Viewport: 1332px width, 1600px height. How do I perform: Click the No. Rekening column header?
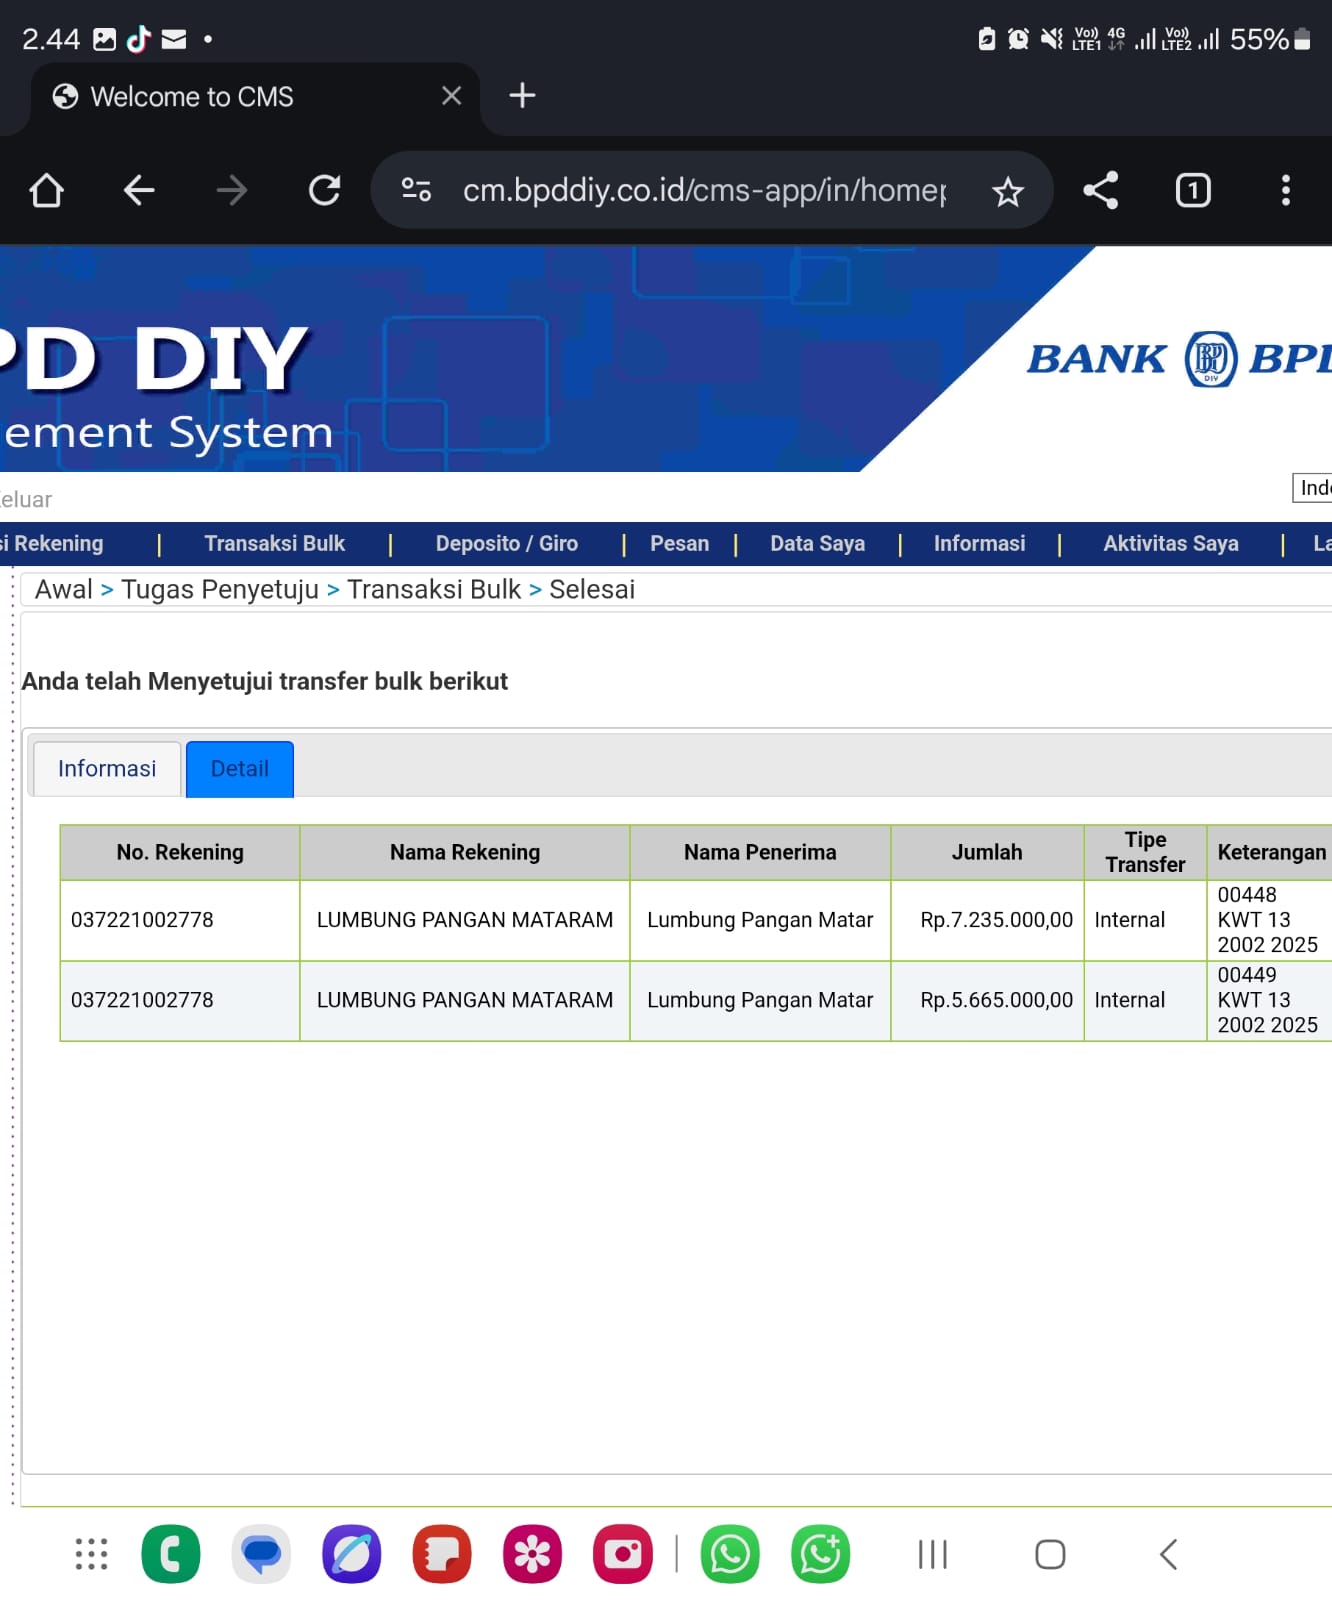[180, 852]
